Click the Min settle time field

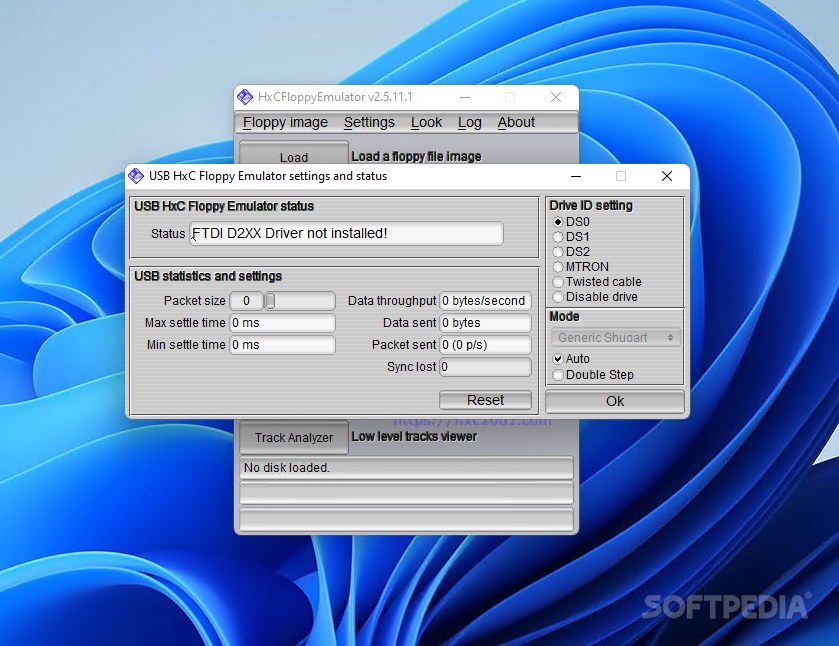283,345
